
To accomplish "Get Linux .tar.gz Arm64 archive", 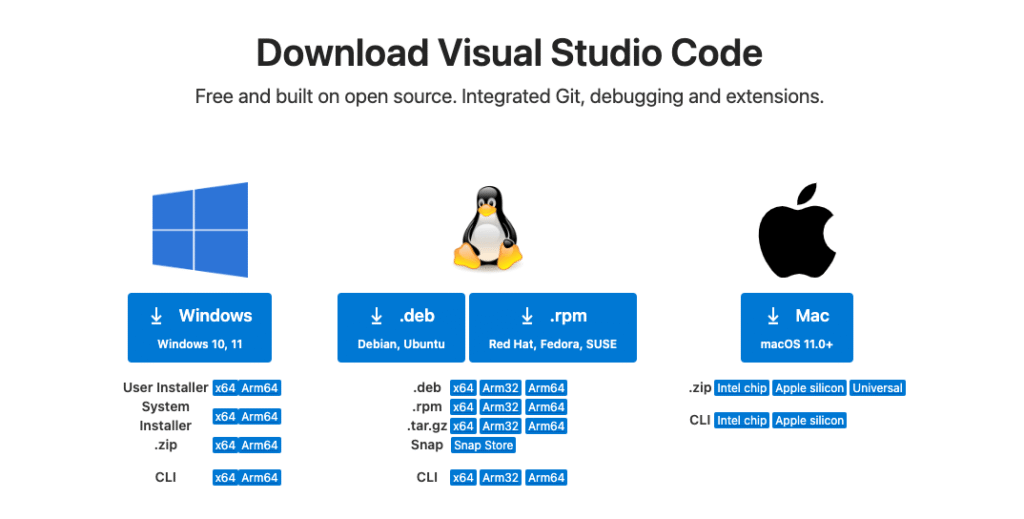I will (546, 426).
